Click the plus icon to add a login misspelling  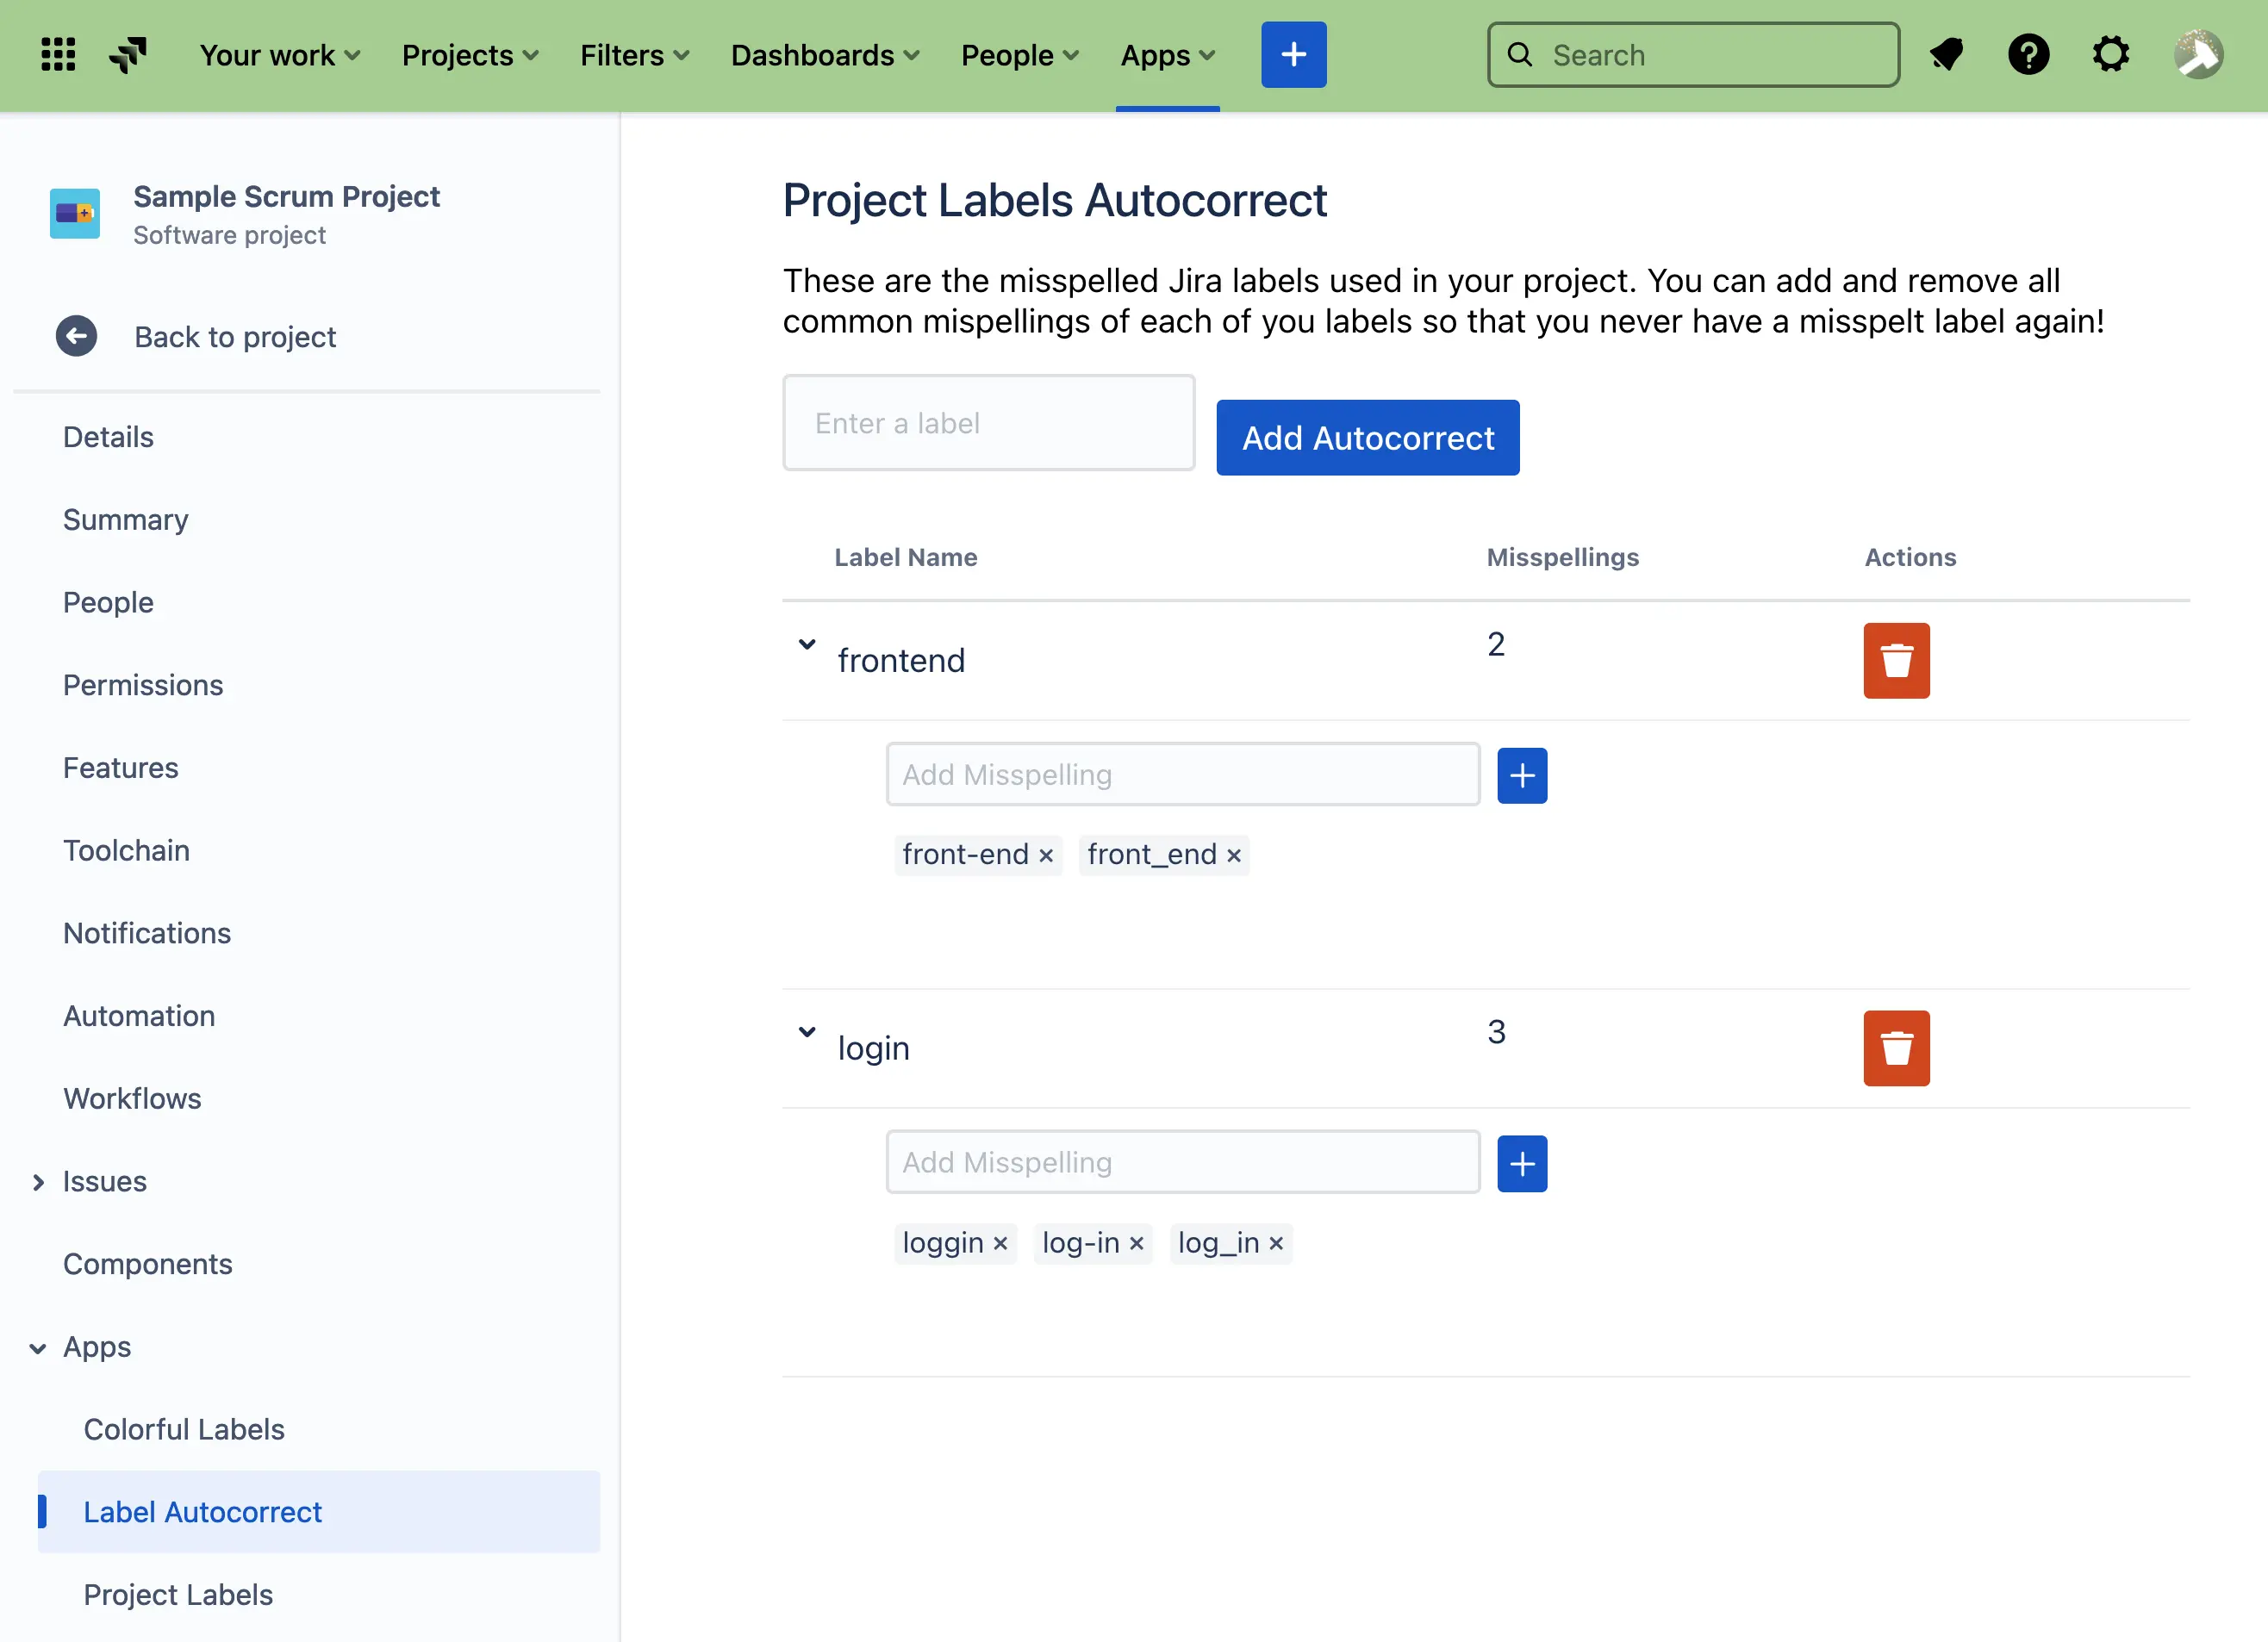(x=1521, y=1162)
